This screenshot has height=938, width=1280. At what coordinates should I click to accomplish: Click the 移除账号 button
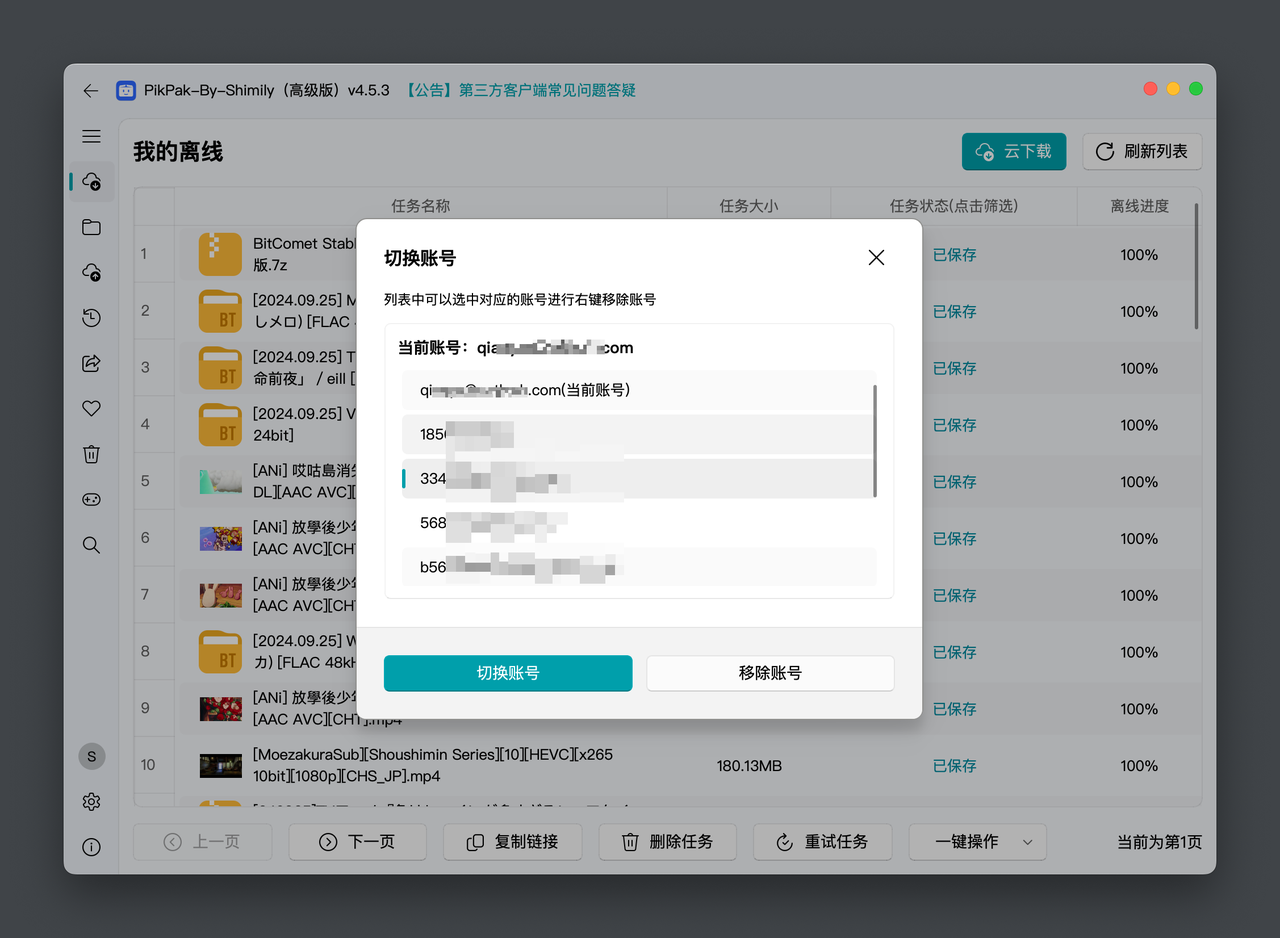point(770,673)
